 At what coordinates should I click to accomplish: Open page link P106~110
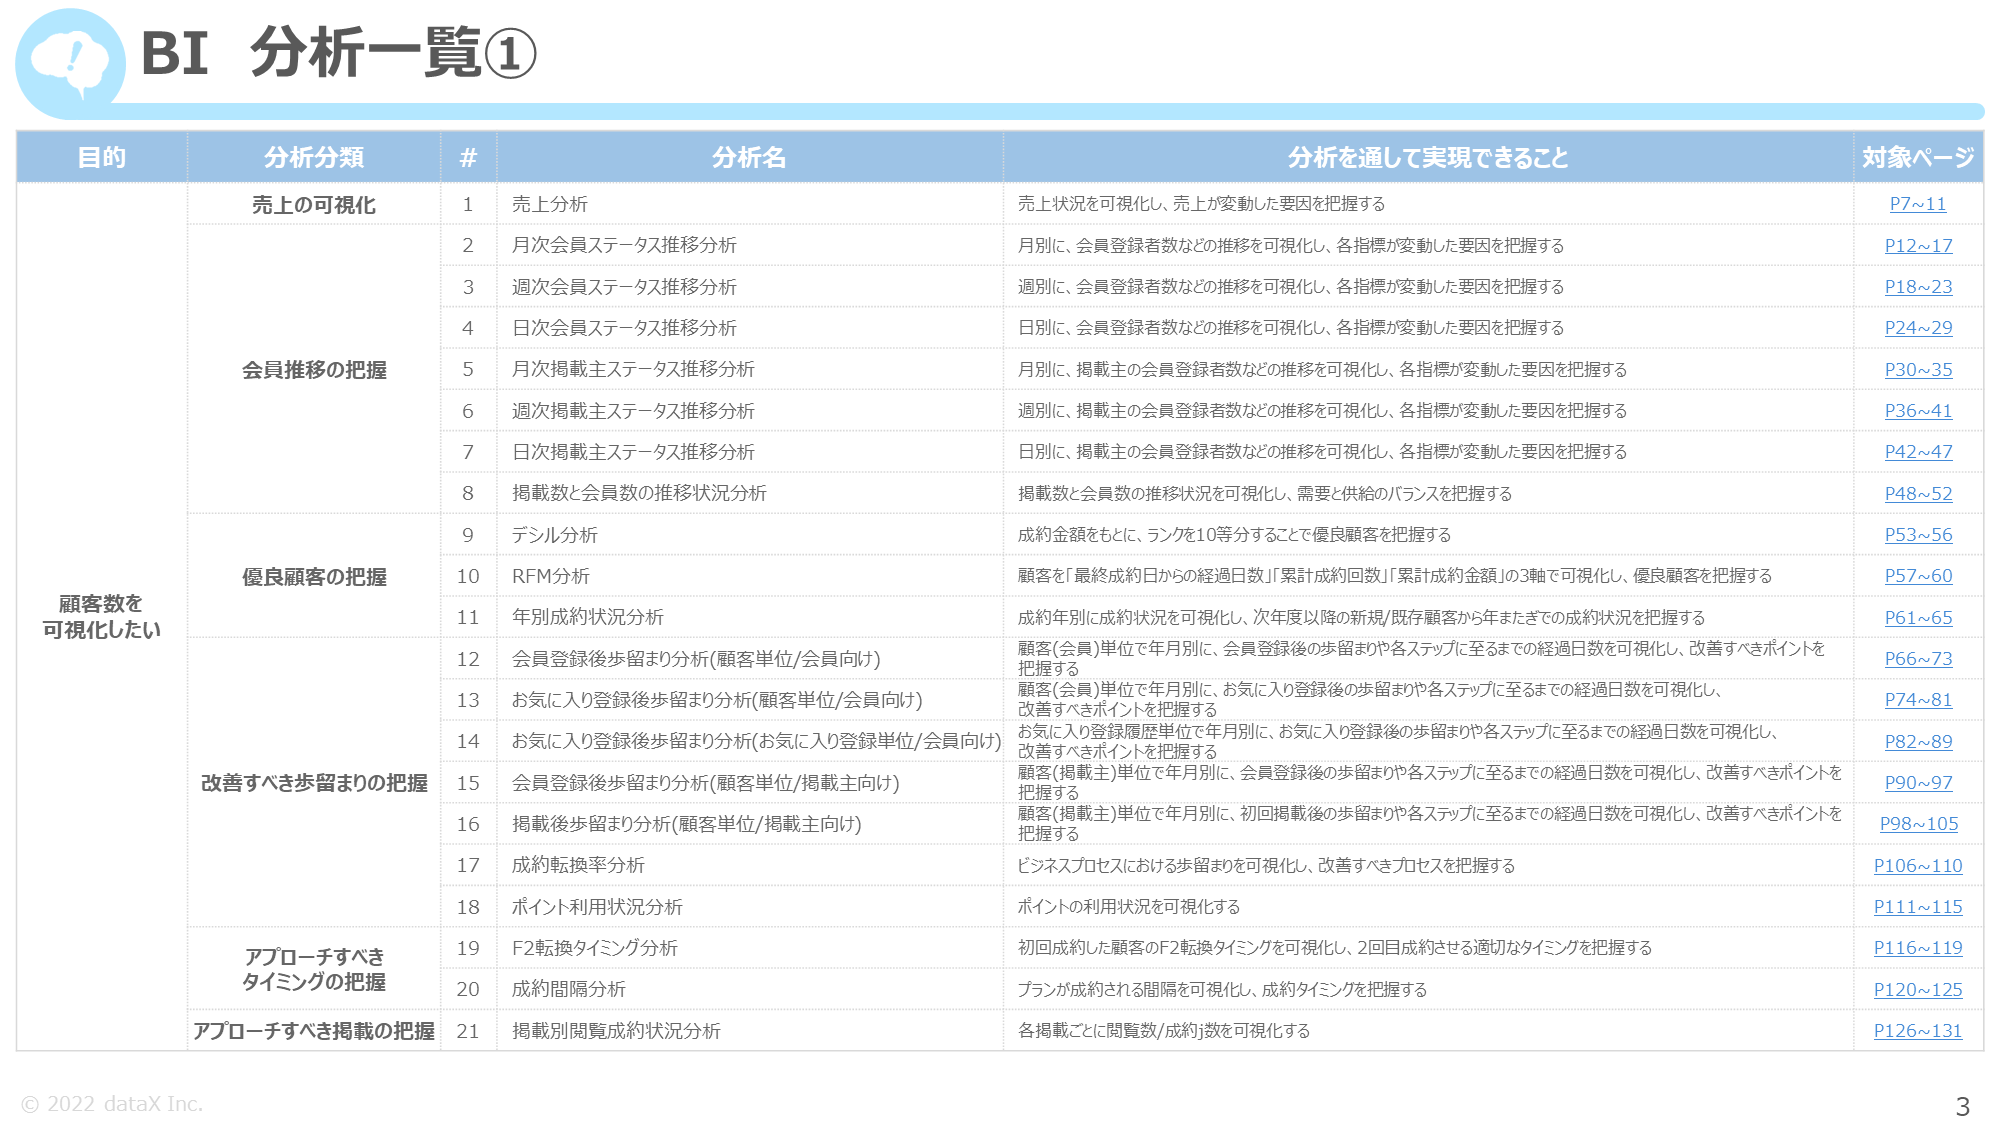tap(1918, 866)
